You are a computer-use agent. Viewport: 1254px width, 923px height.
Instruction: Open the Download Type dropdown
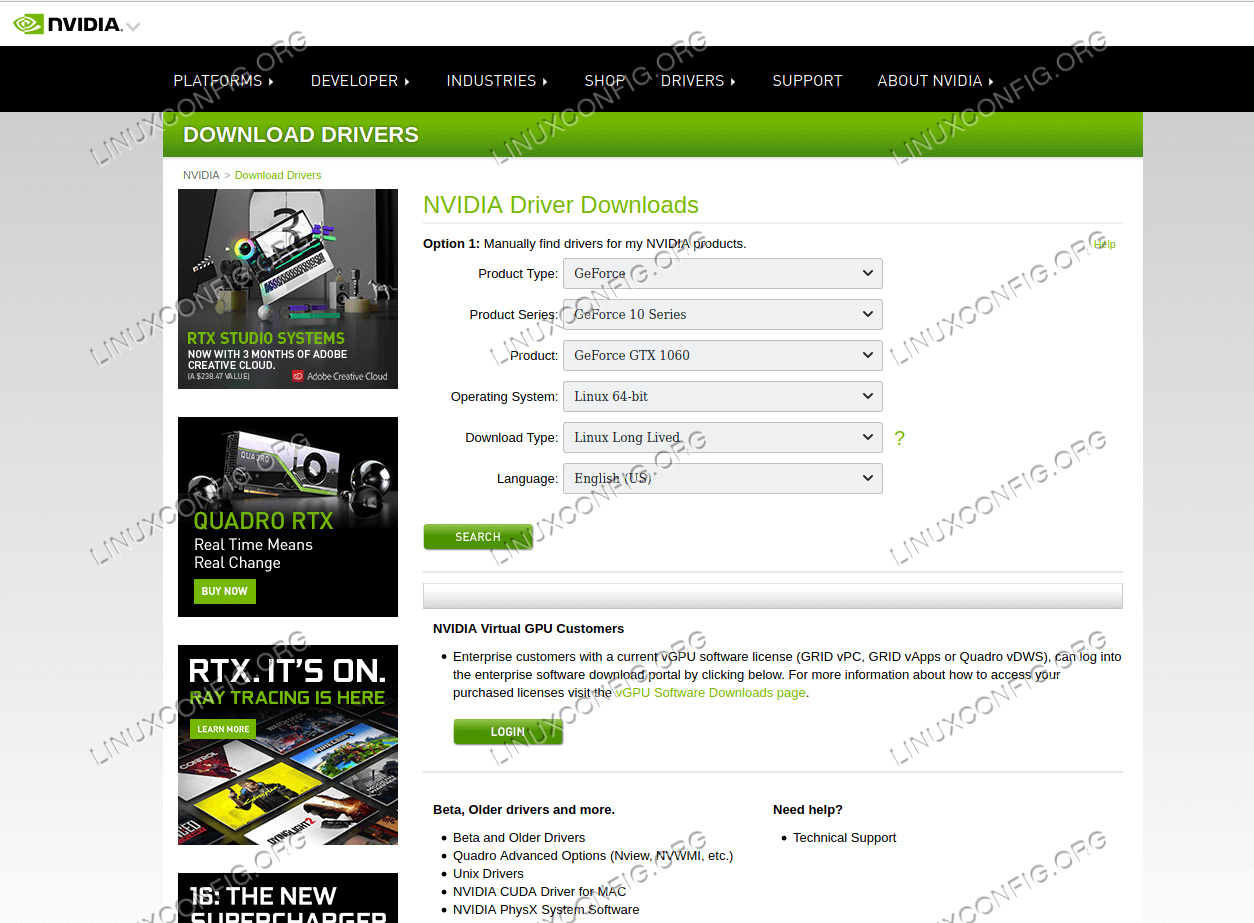pyautogui.click(x=722, y=437)
